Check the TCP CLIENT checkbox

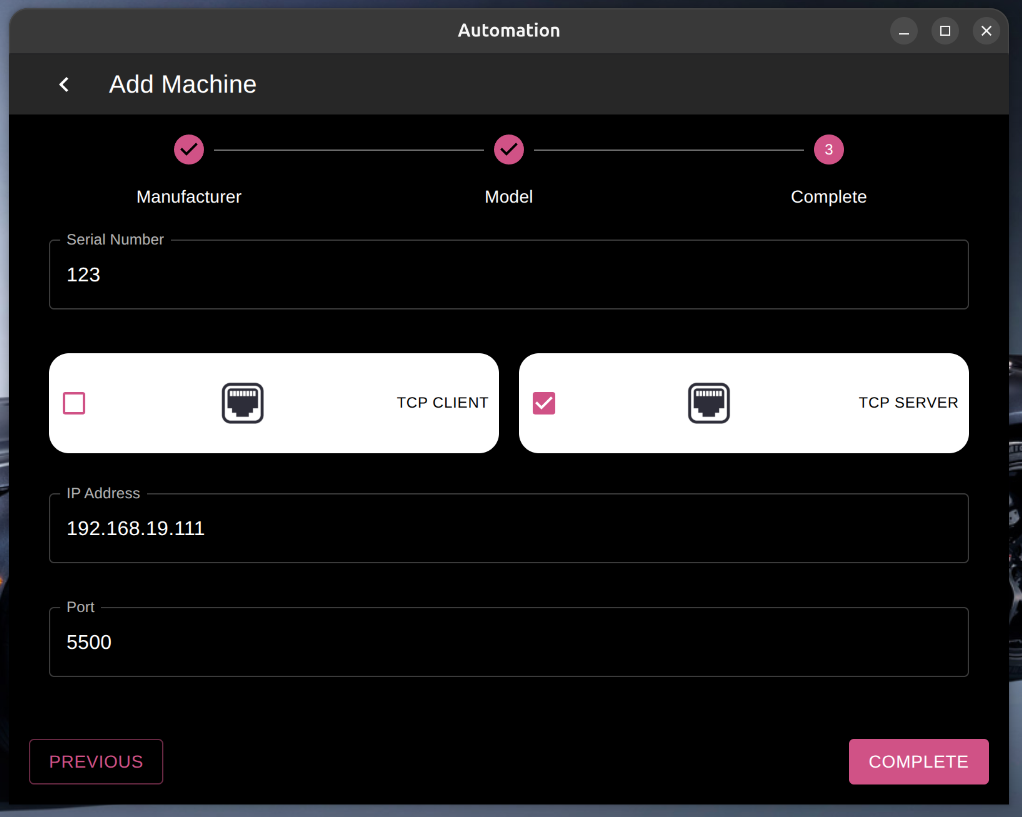tap(74, 403)
